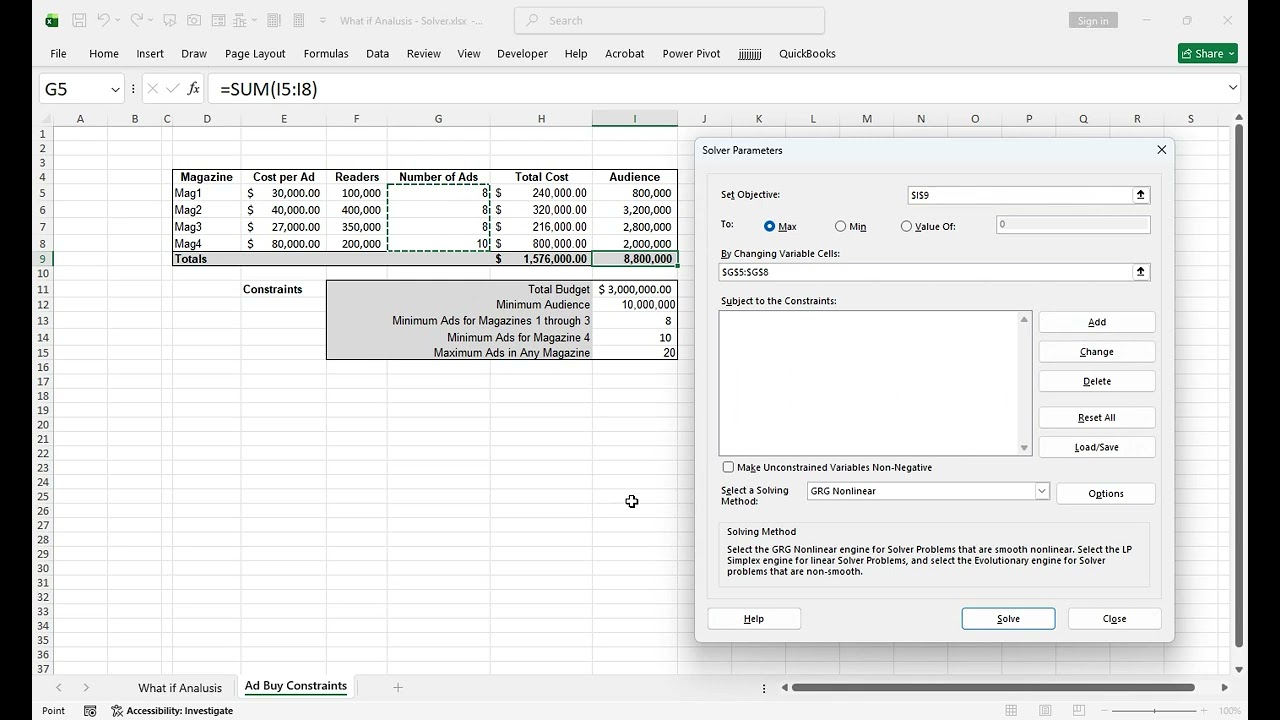Open Solver Options button
This screenshot has width=1280, height=720.
tap(1106, 494)
